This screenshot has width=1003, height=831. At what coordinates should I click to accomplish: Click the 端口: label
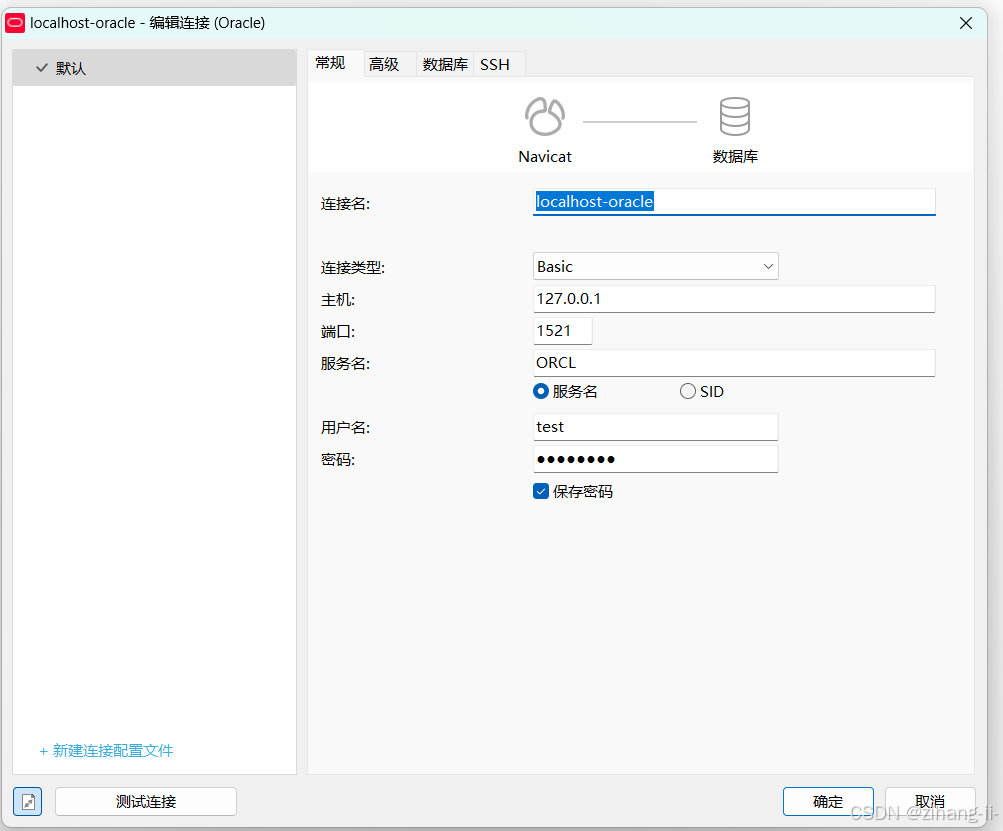(x=338, y=331)
